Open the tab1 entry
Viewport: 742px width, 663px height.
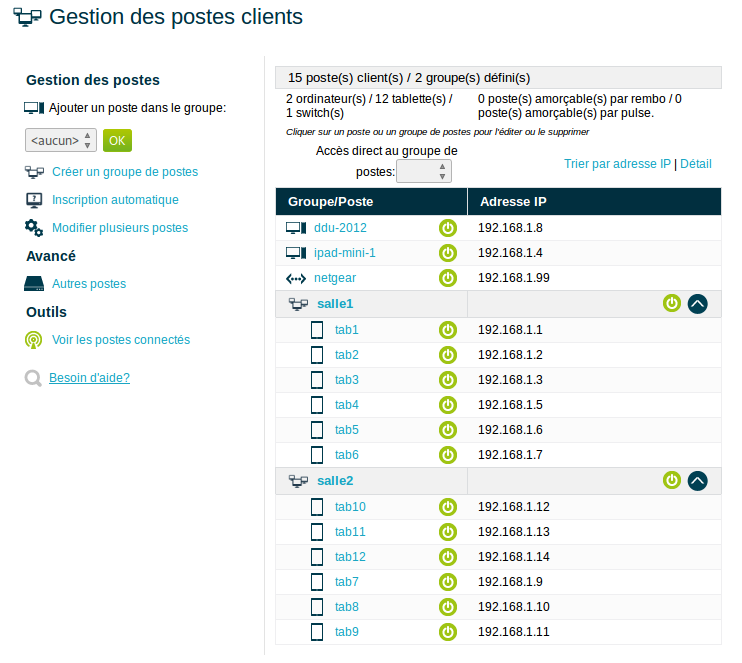pos(346,330)
